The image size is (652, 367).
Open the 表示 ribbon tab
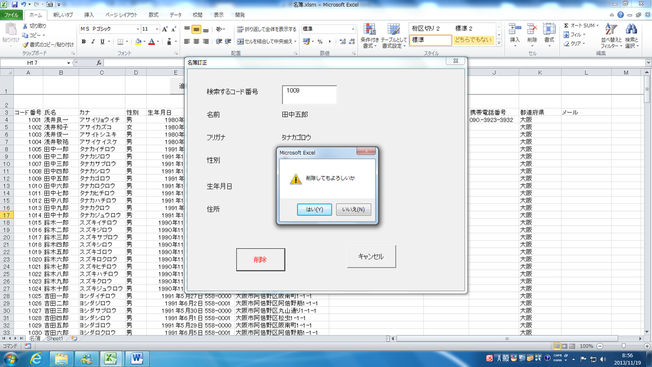[219, 15]
